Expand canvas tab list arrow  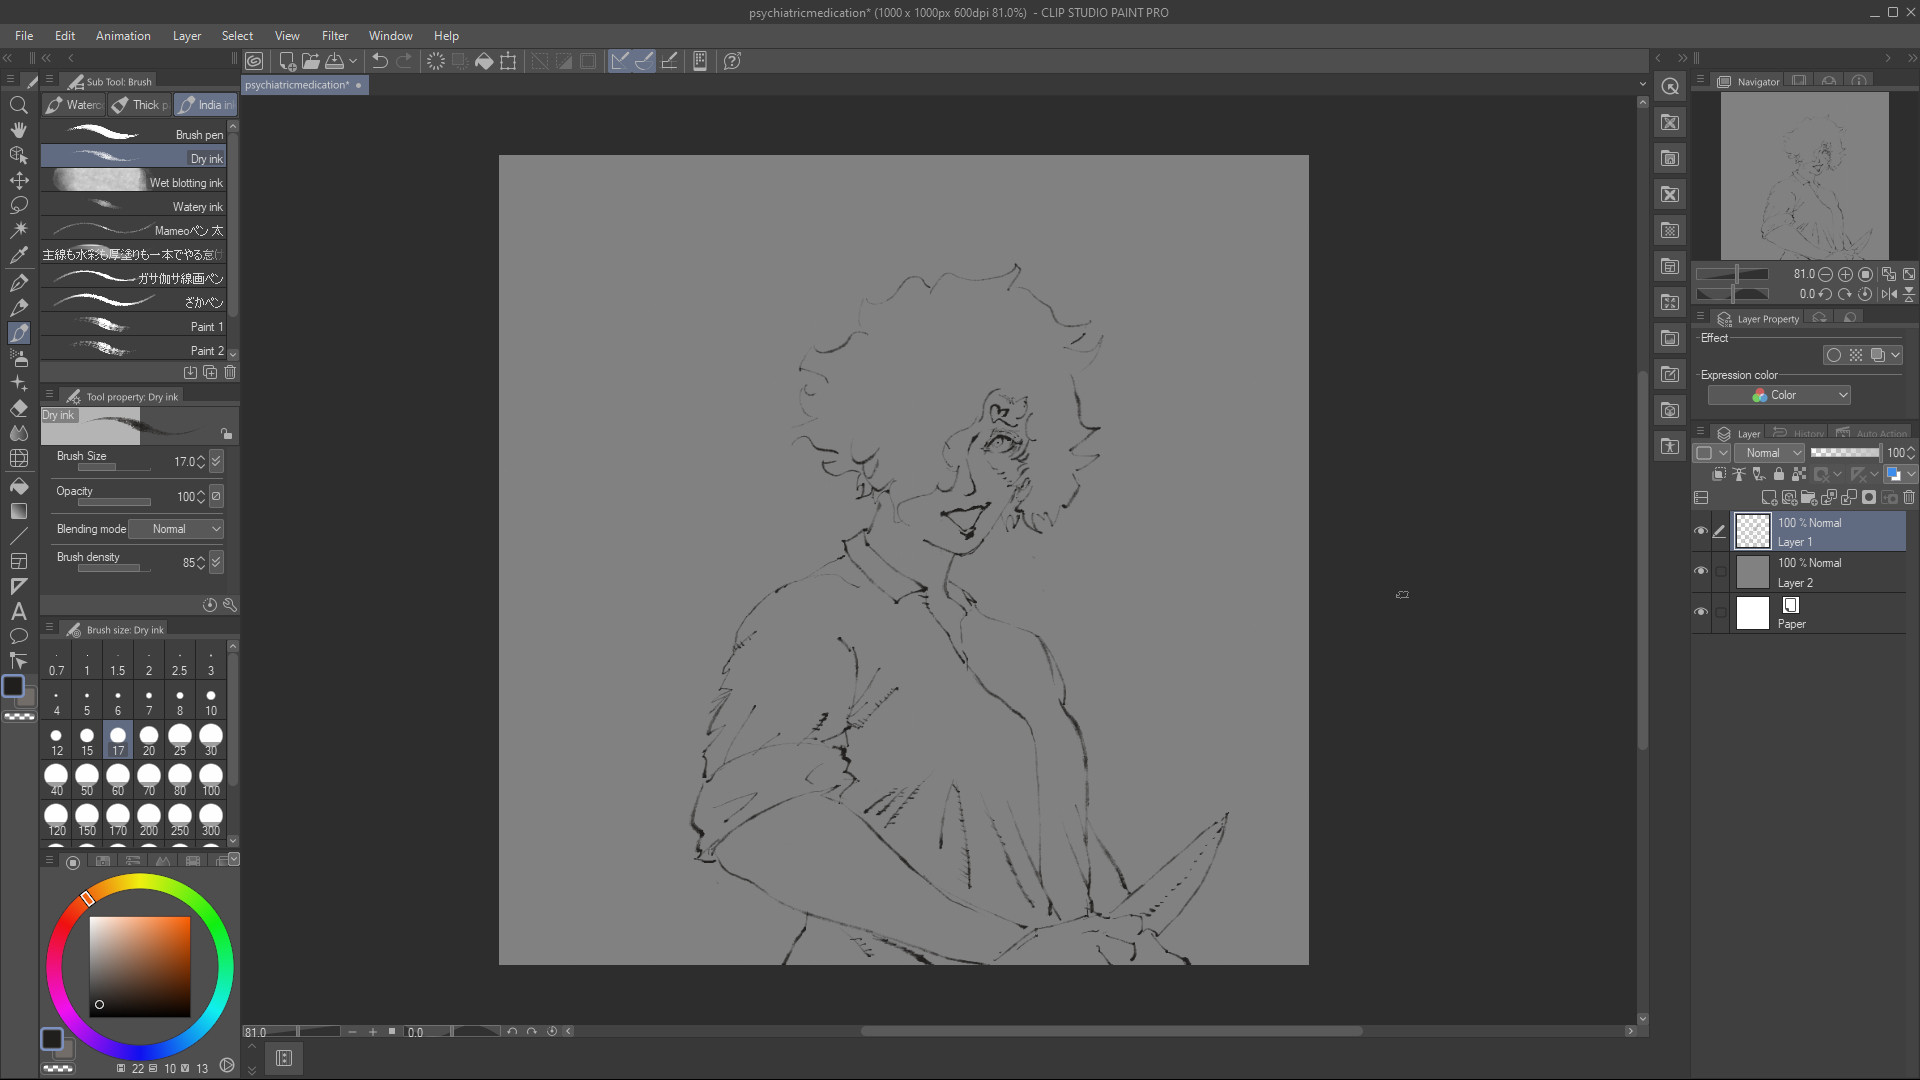1642,85
